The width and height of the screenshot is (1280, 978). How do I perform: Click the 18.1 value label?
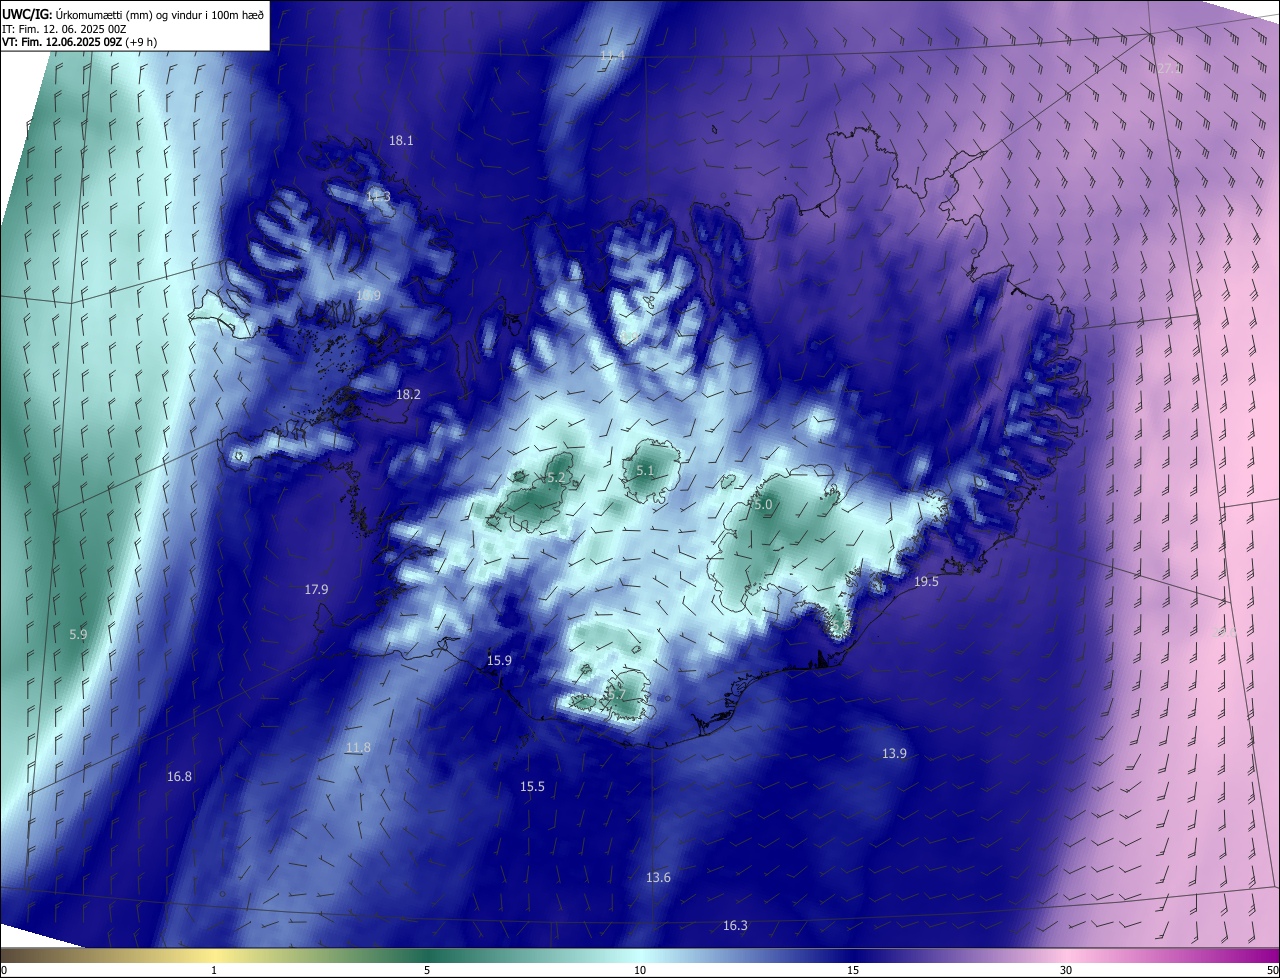(x=401, y=141)
